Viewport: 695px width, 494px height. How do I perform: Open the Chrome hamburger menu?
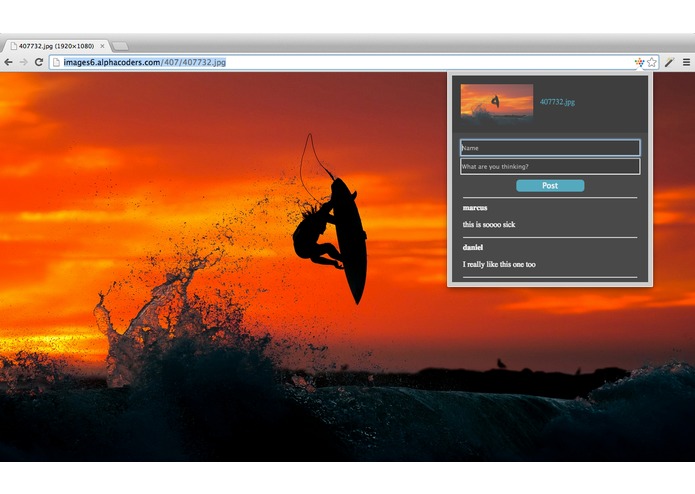[x=686, y=62]
